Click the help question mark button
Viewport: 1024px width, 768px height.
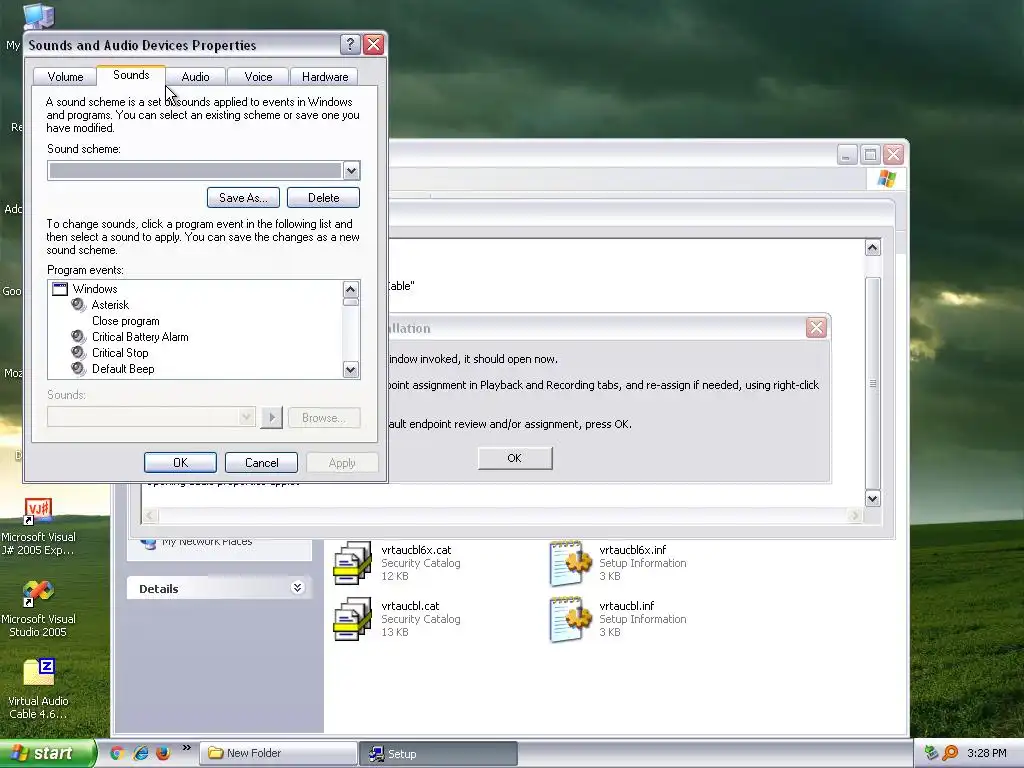tap(350, 44)
